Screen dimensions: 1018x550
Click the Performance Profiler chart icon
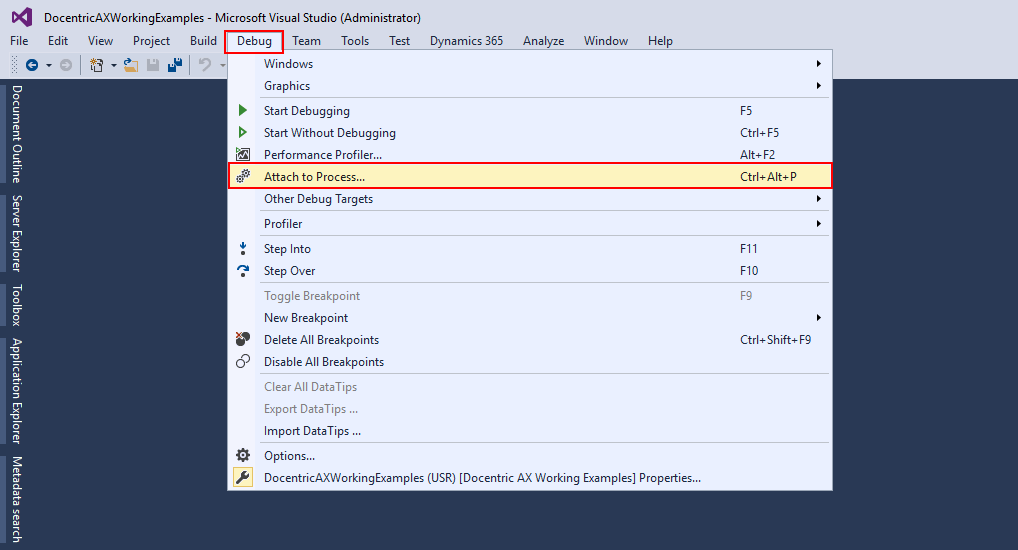tap(243, 155)
